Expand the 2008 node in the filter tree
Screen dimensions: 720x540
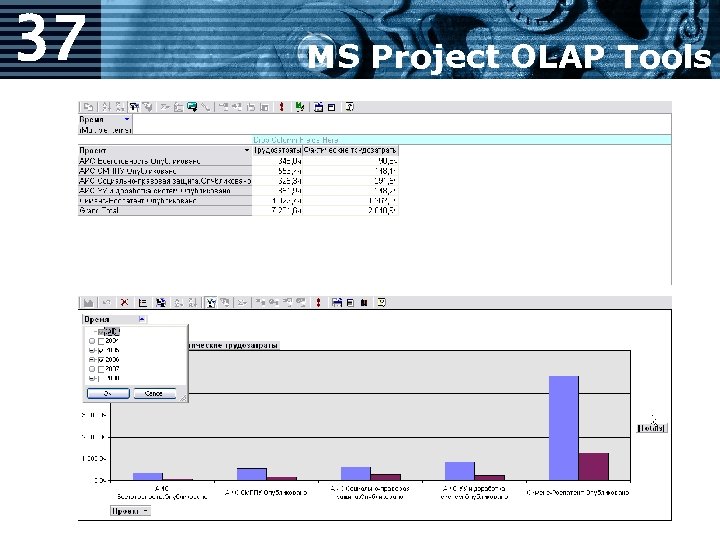[92, 378]
